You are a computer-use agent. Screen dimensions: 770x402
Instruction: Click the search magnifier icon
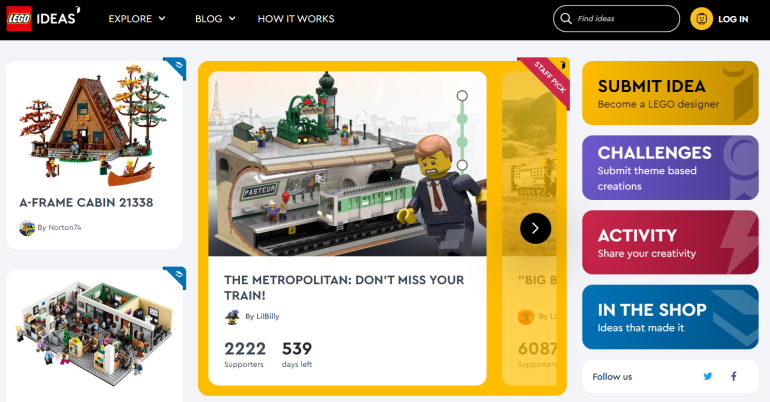coord(566,19)
